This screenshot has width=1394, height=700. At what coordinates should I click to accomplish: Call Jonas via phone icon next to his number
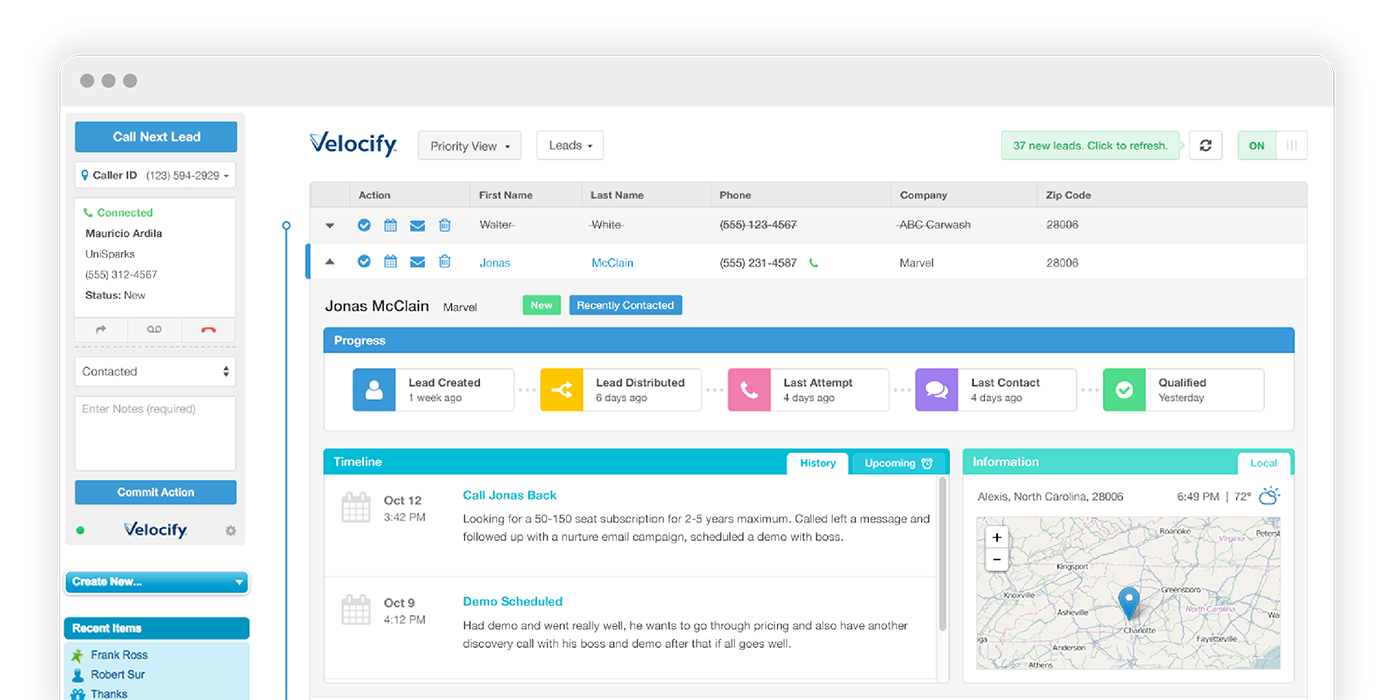click(815, 261)
